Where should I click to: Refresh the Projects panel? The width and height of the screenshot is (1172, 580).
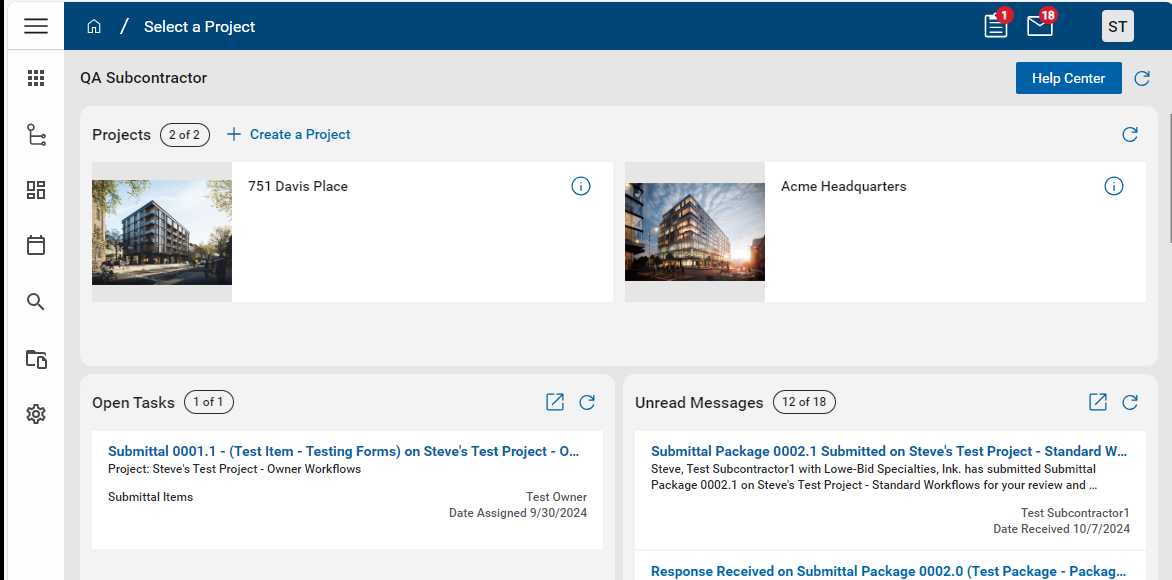point(1130,135)
